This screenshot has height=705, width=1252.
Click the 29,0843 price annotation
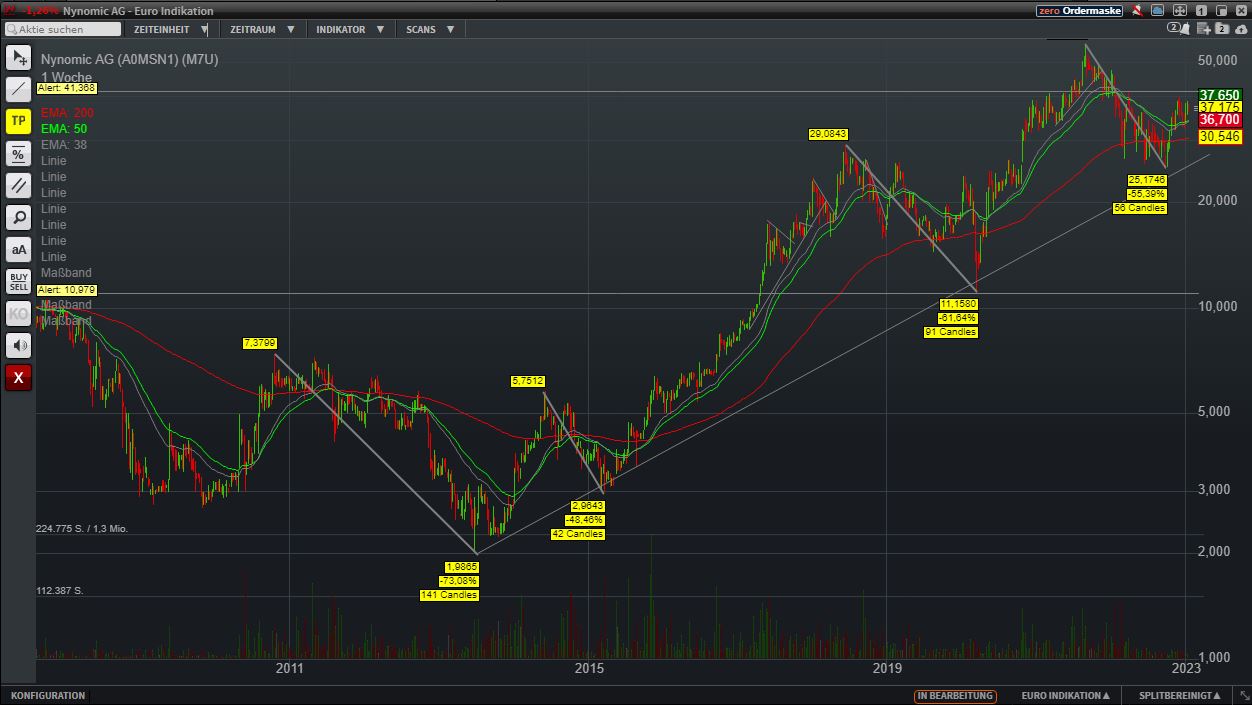(829, 133)
